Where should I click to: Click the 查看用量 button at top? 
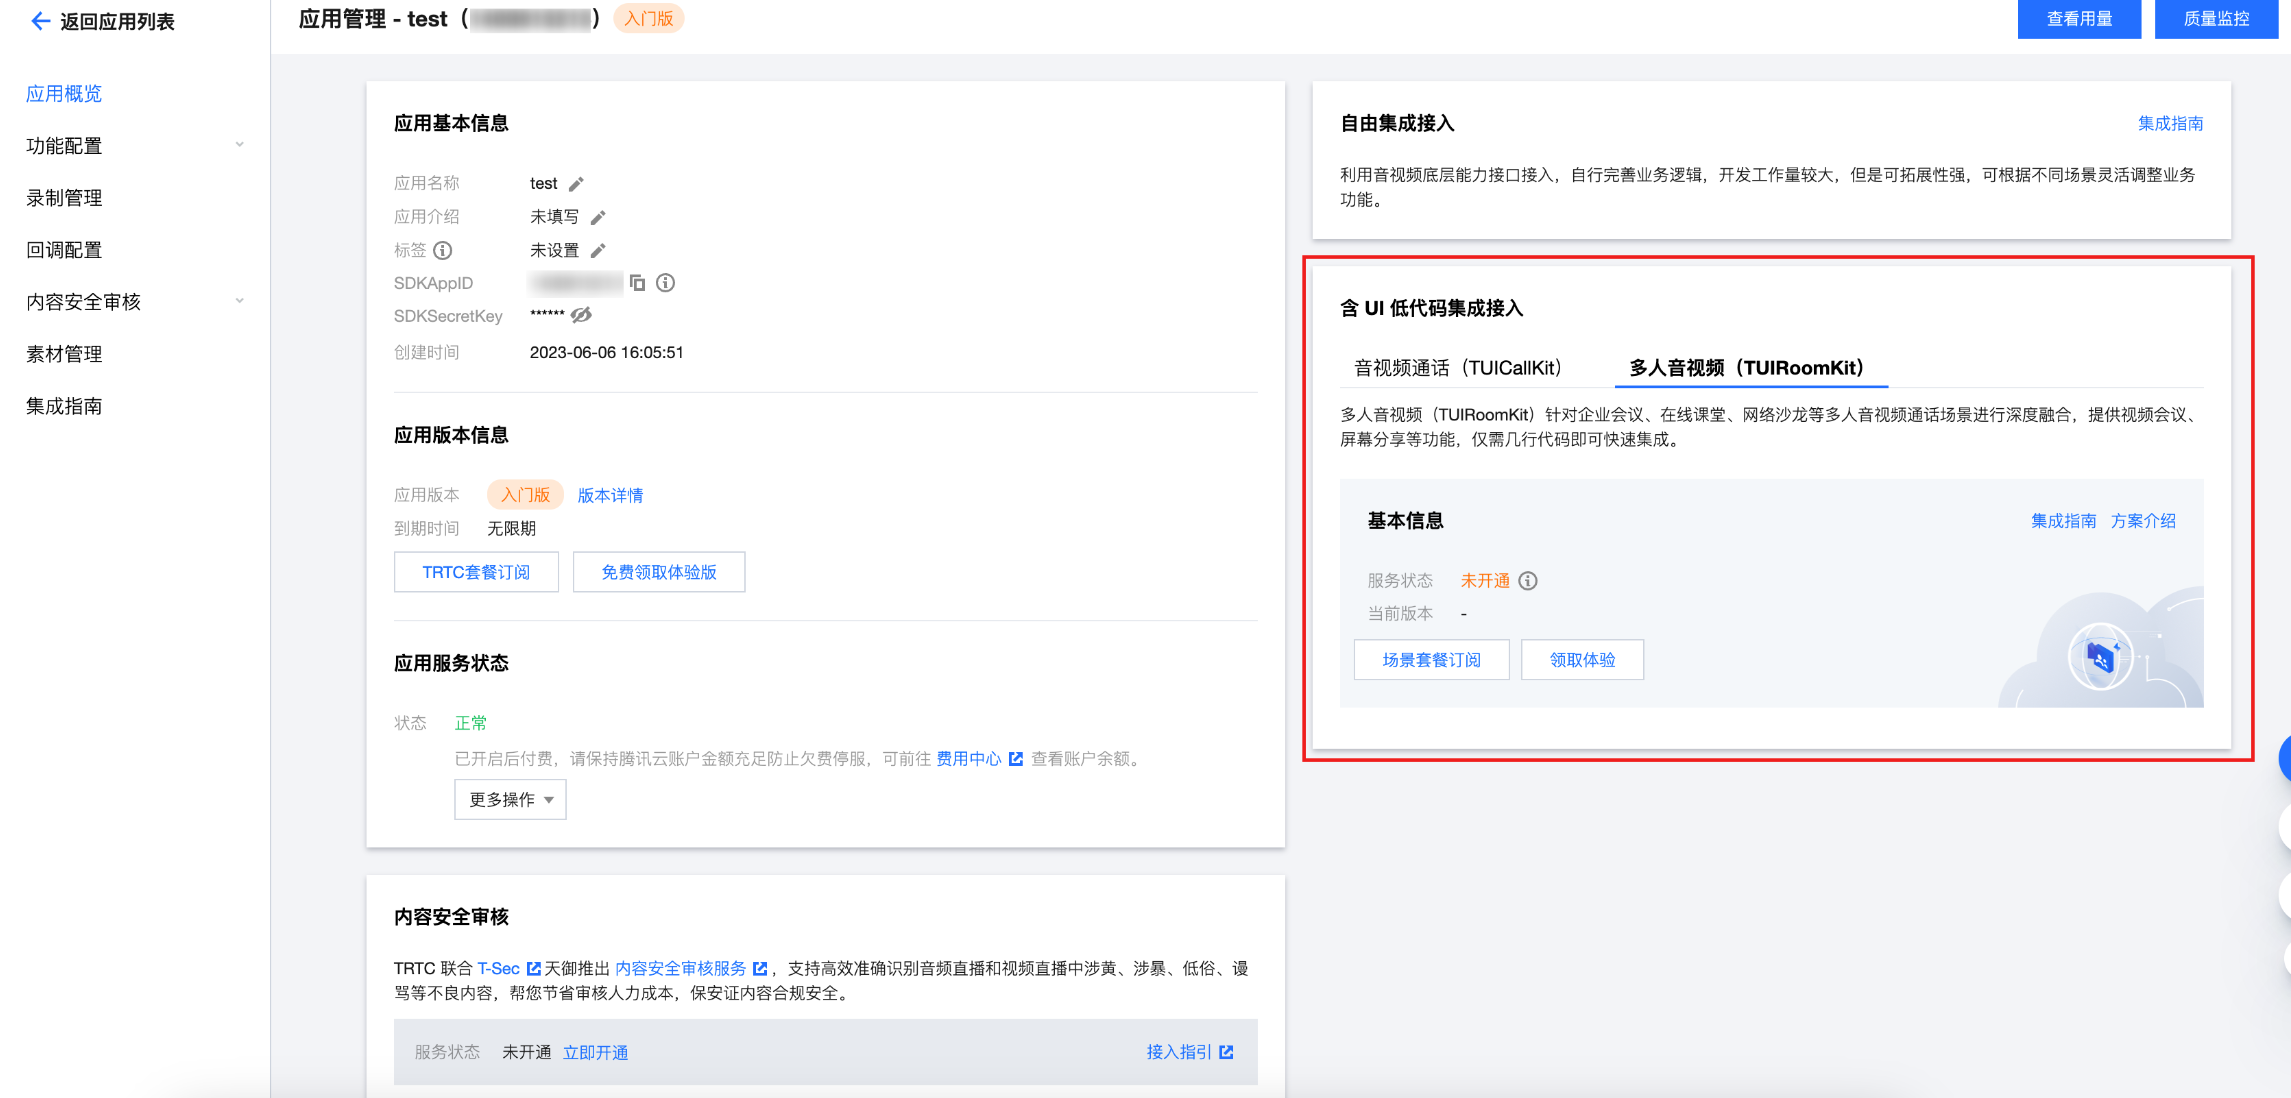pyautogui.click(x=2078, y=19)
